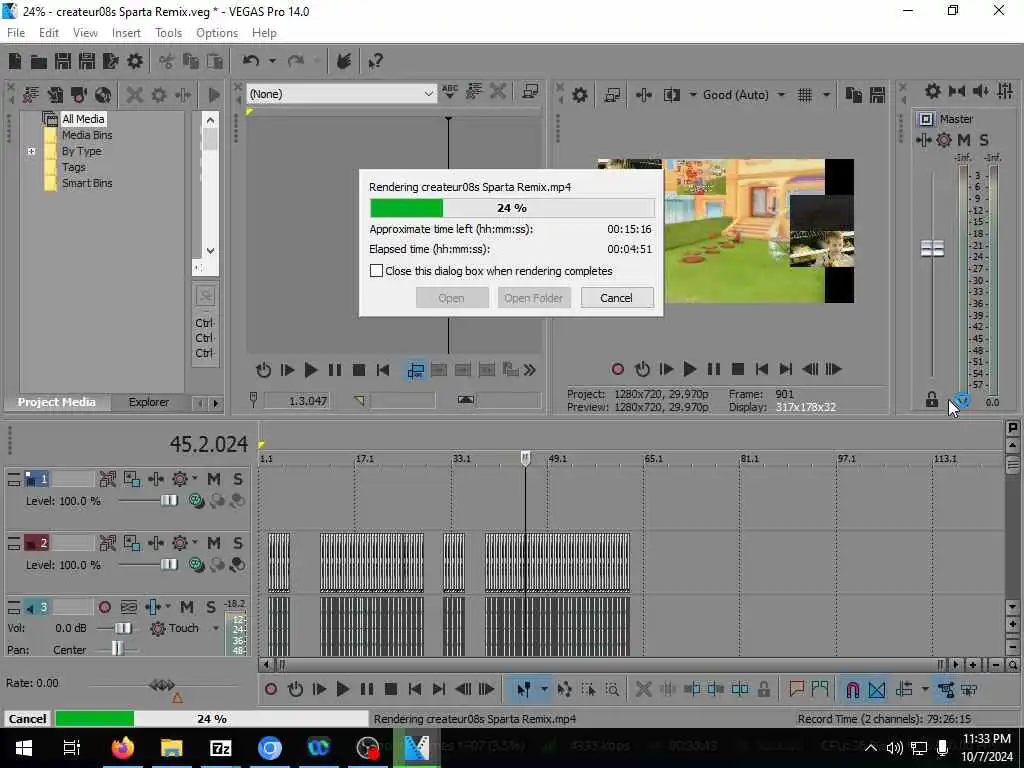Toggle Solo on audio track 3
Screen dimensions: 1024x768
210,607
